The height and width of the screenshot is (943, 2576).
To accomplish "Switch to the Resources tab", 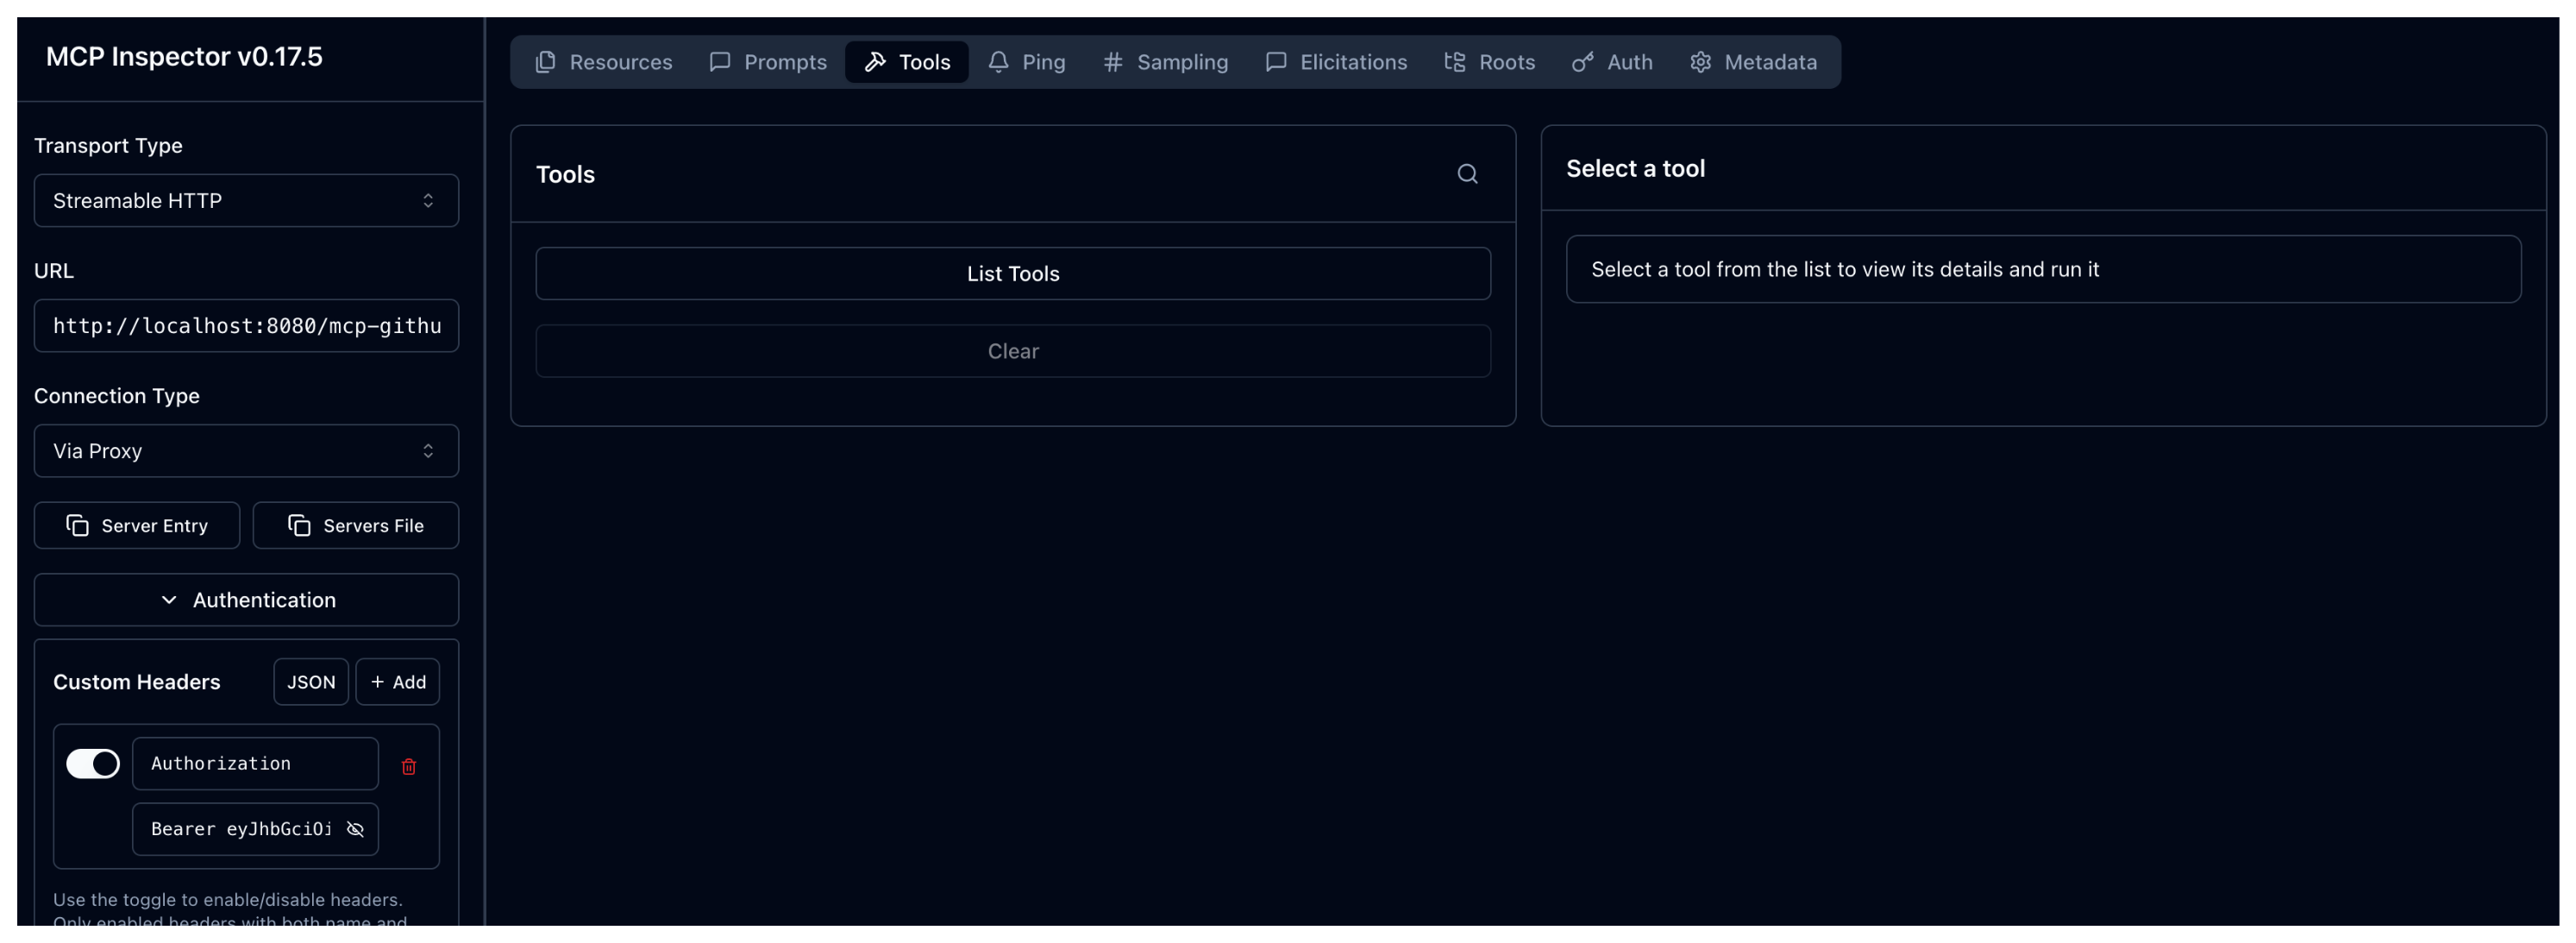I will (603, 62).
